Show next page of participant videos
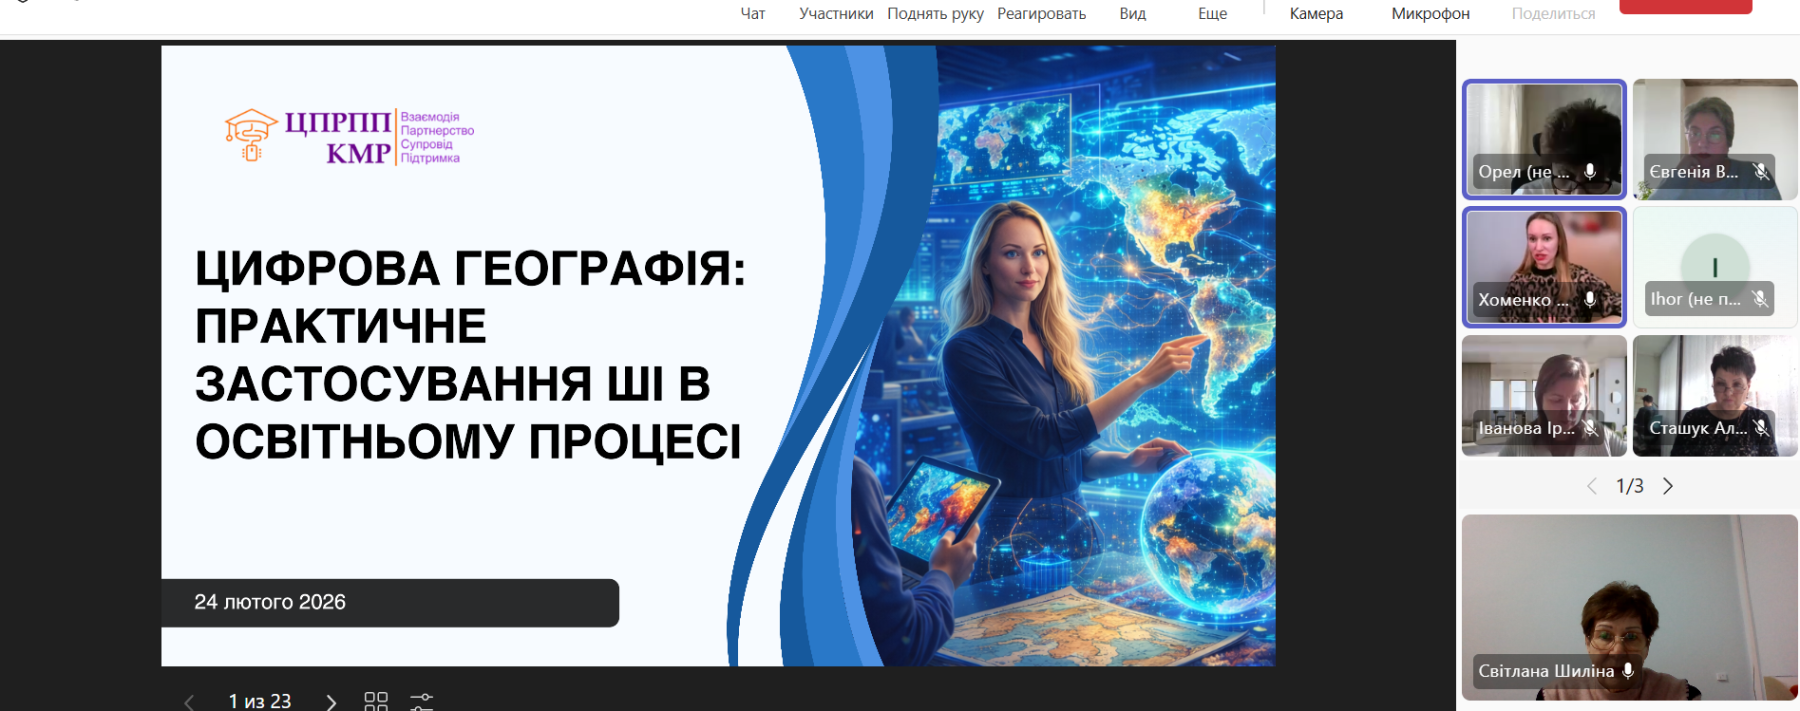The image size is (1800, 711). pyautogui.click(x=1668, y=486)
